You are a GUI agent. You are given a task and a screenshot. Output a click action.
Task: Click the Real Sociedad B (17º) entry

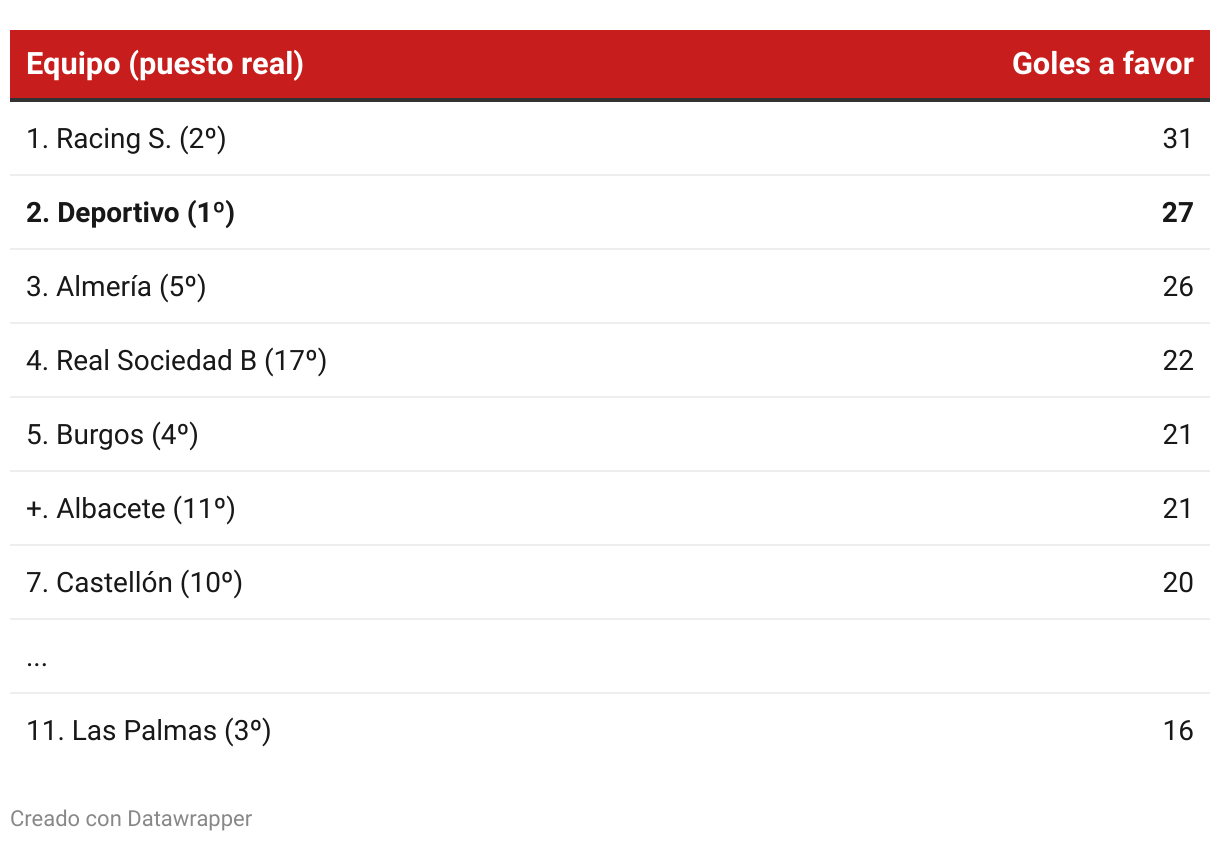tap(177, 361)
